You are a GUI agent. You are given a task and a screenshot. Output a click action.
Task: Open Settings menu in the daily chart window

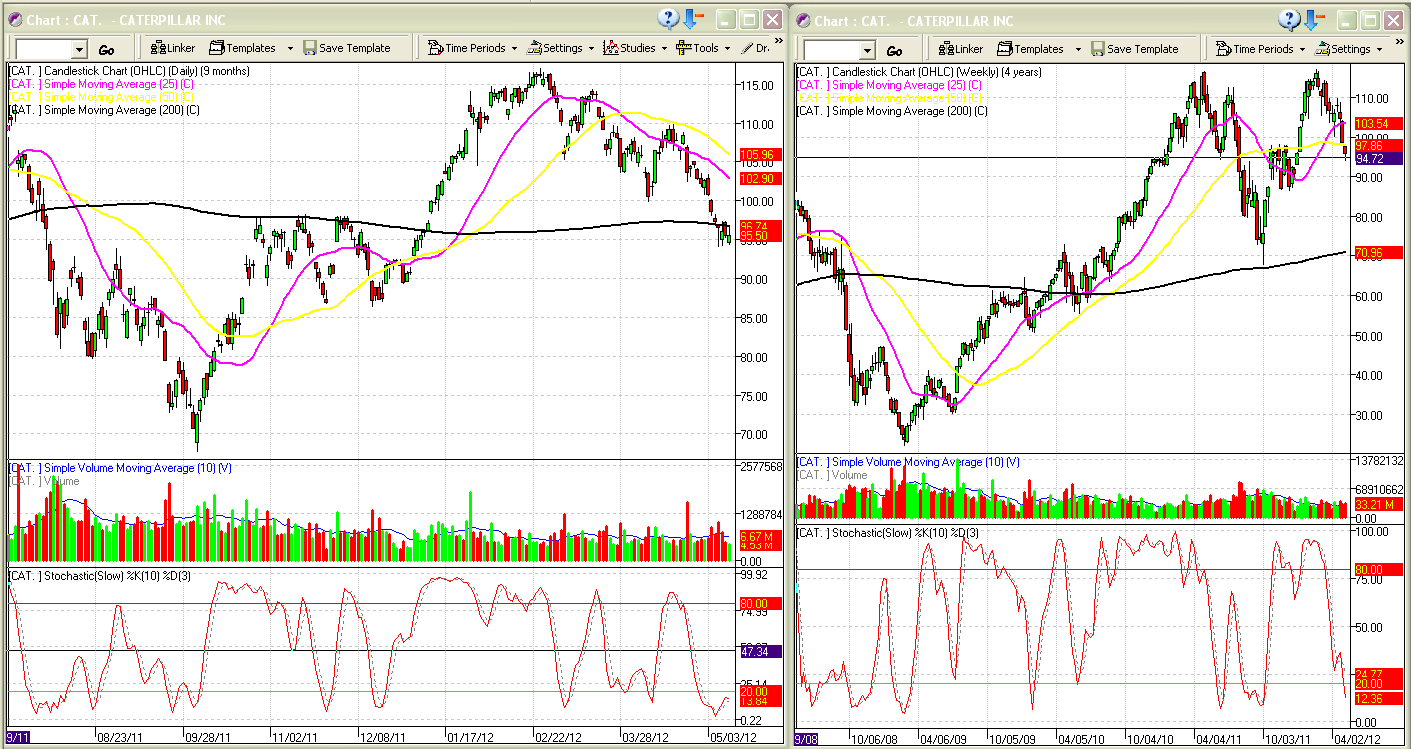tap(561, 48)
